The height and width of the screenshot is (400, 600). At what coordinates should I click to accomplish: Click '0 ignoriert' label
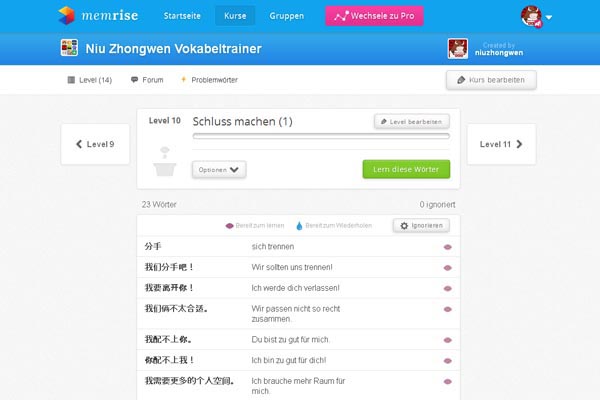click(x=437, y=204)
